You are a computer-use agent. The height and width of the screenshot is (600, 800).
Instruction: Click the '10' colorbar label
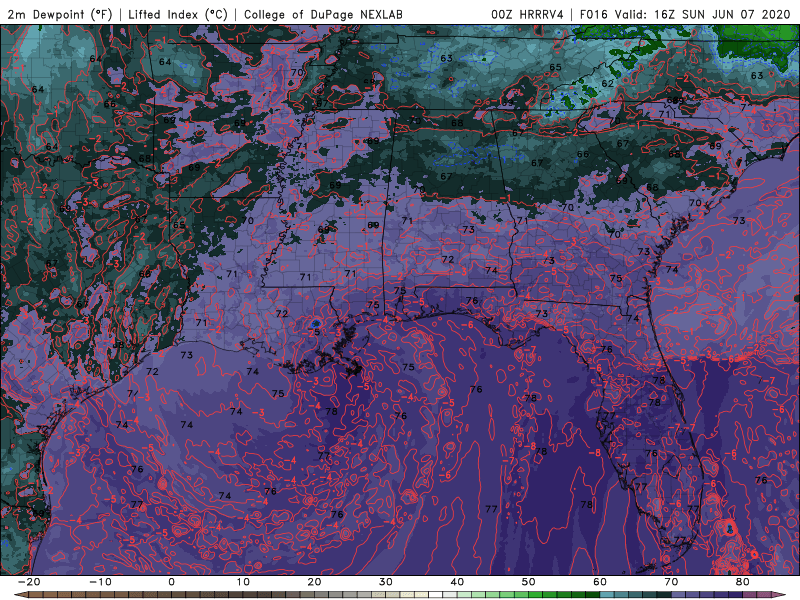(243, 582)
